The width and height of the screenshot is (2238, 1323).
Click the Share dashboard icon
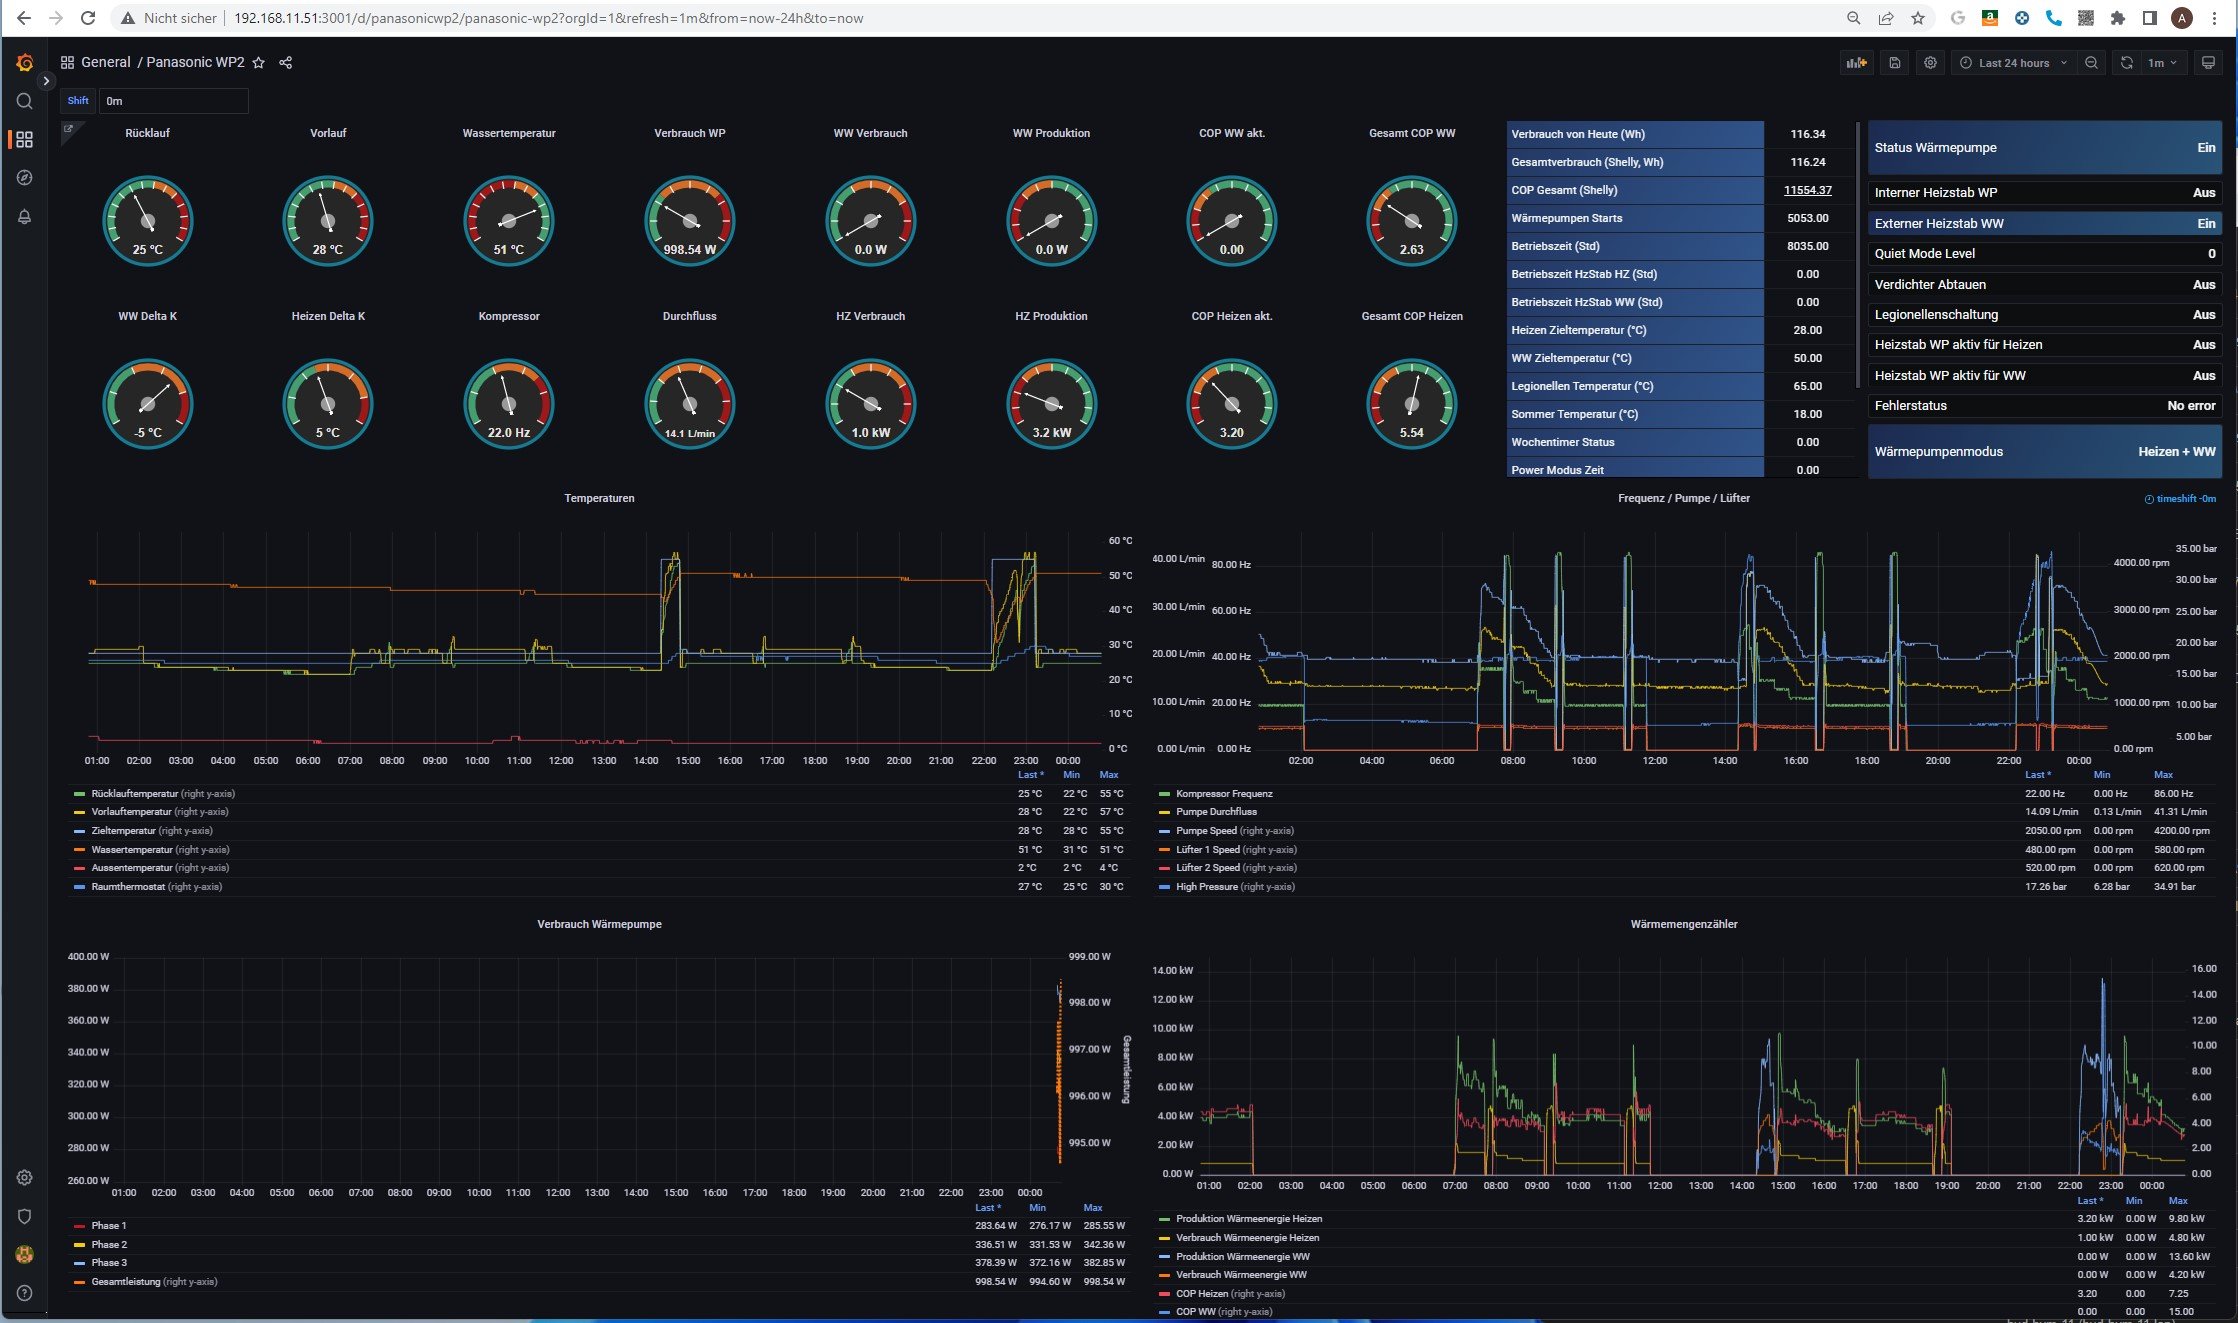285,63
